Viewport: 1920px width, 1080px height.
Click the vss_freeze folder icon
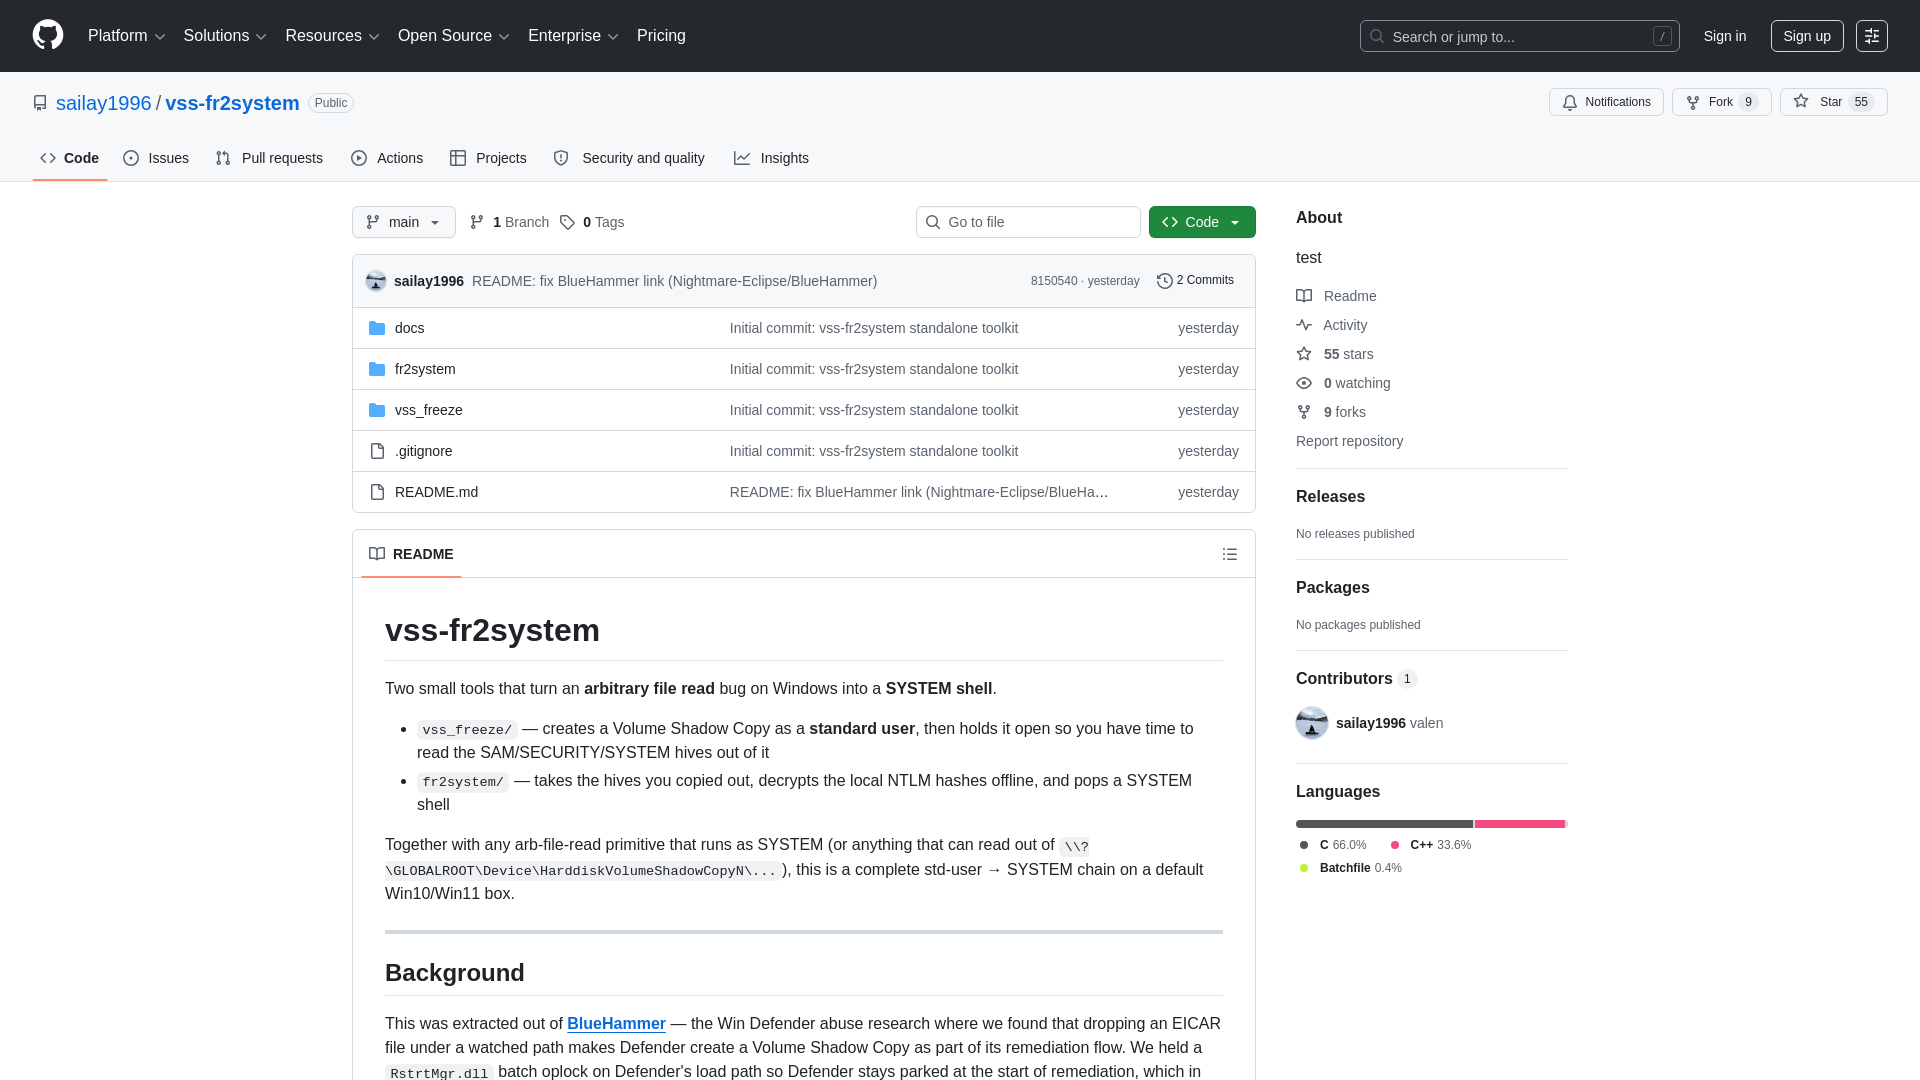click(x=377, y=410)
